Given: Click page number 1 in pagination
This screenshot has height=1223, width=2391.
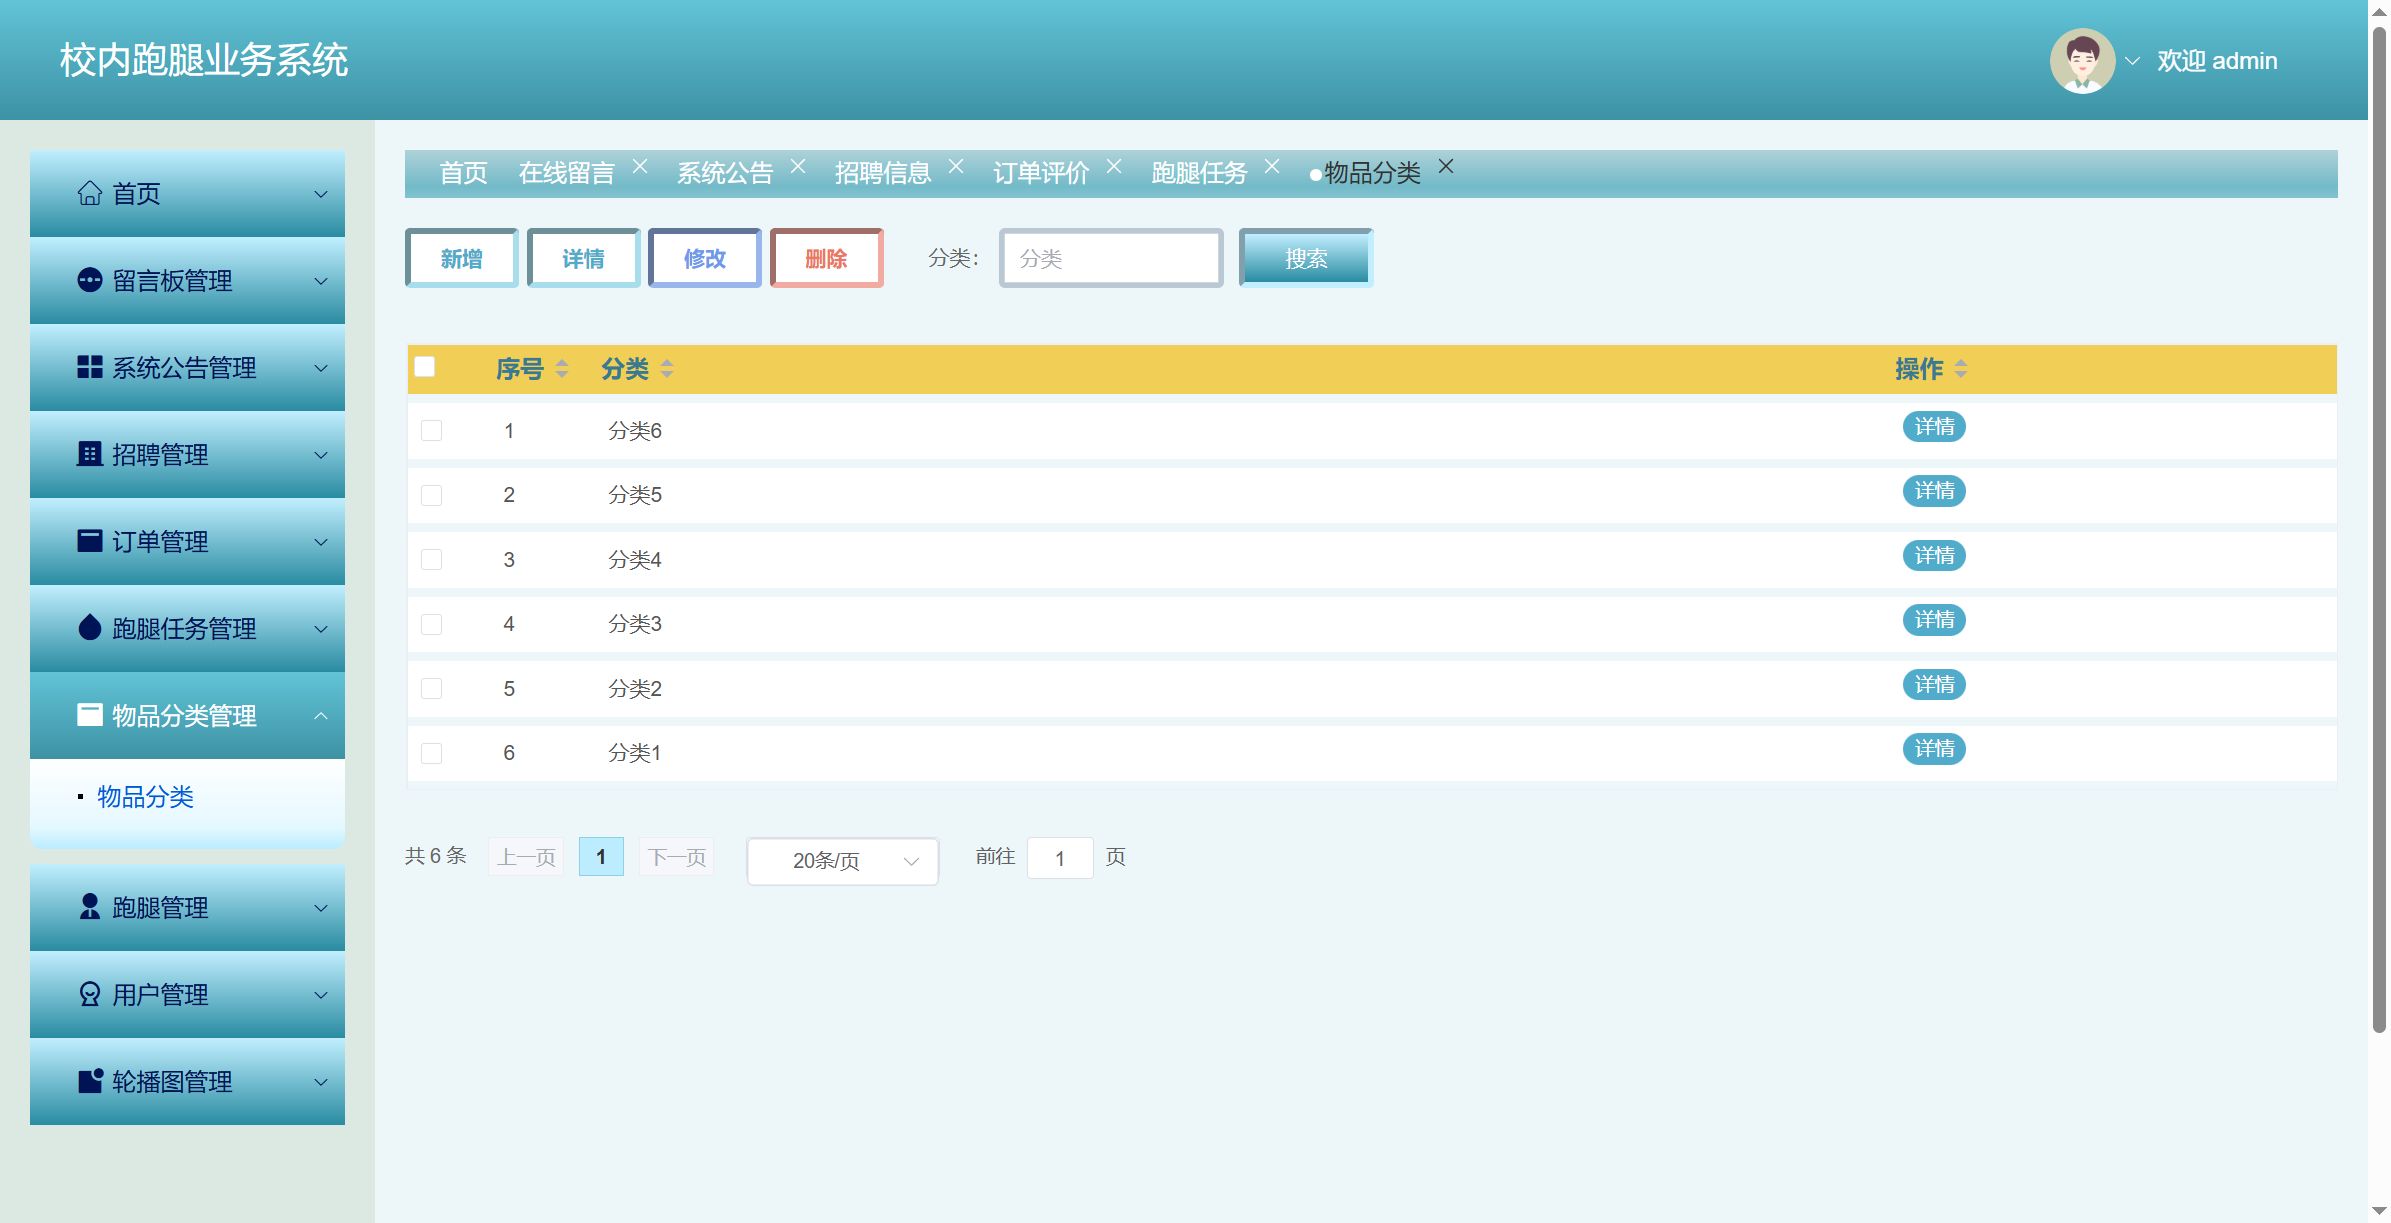Looking at the screenshot, I should (x=601, y=857).
